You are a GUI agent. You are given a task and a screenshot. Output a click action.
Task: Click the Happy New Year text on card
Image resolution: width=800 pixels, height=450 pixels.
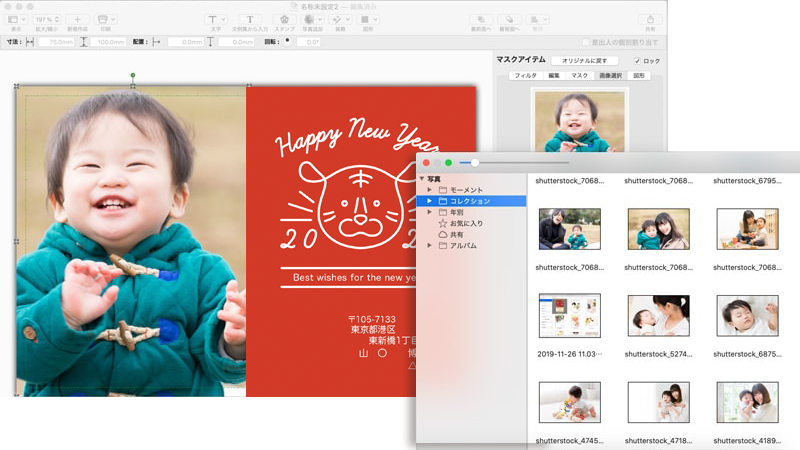(x=357, y=137)
